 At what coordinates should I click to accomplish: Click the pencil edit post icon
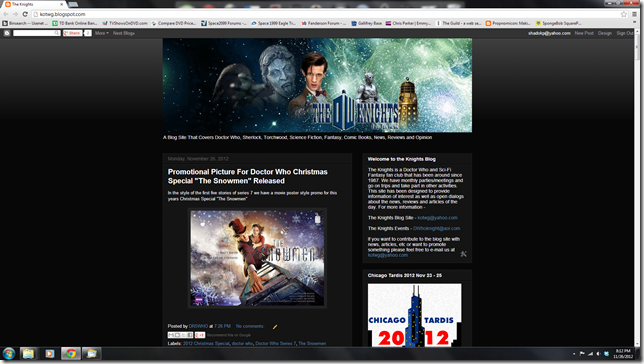(275, 327)
